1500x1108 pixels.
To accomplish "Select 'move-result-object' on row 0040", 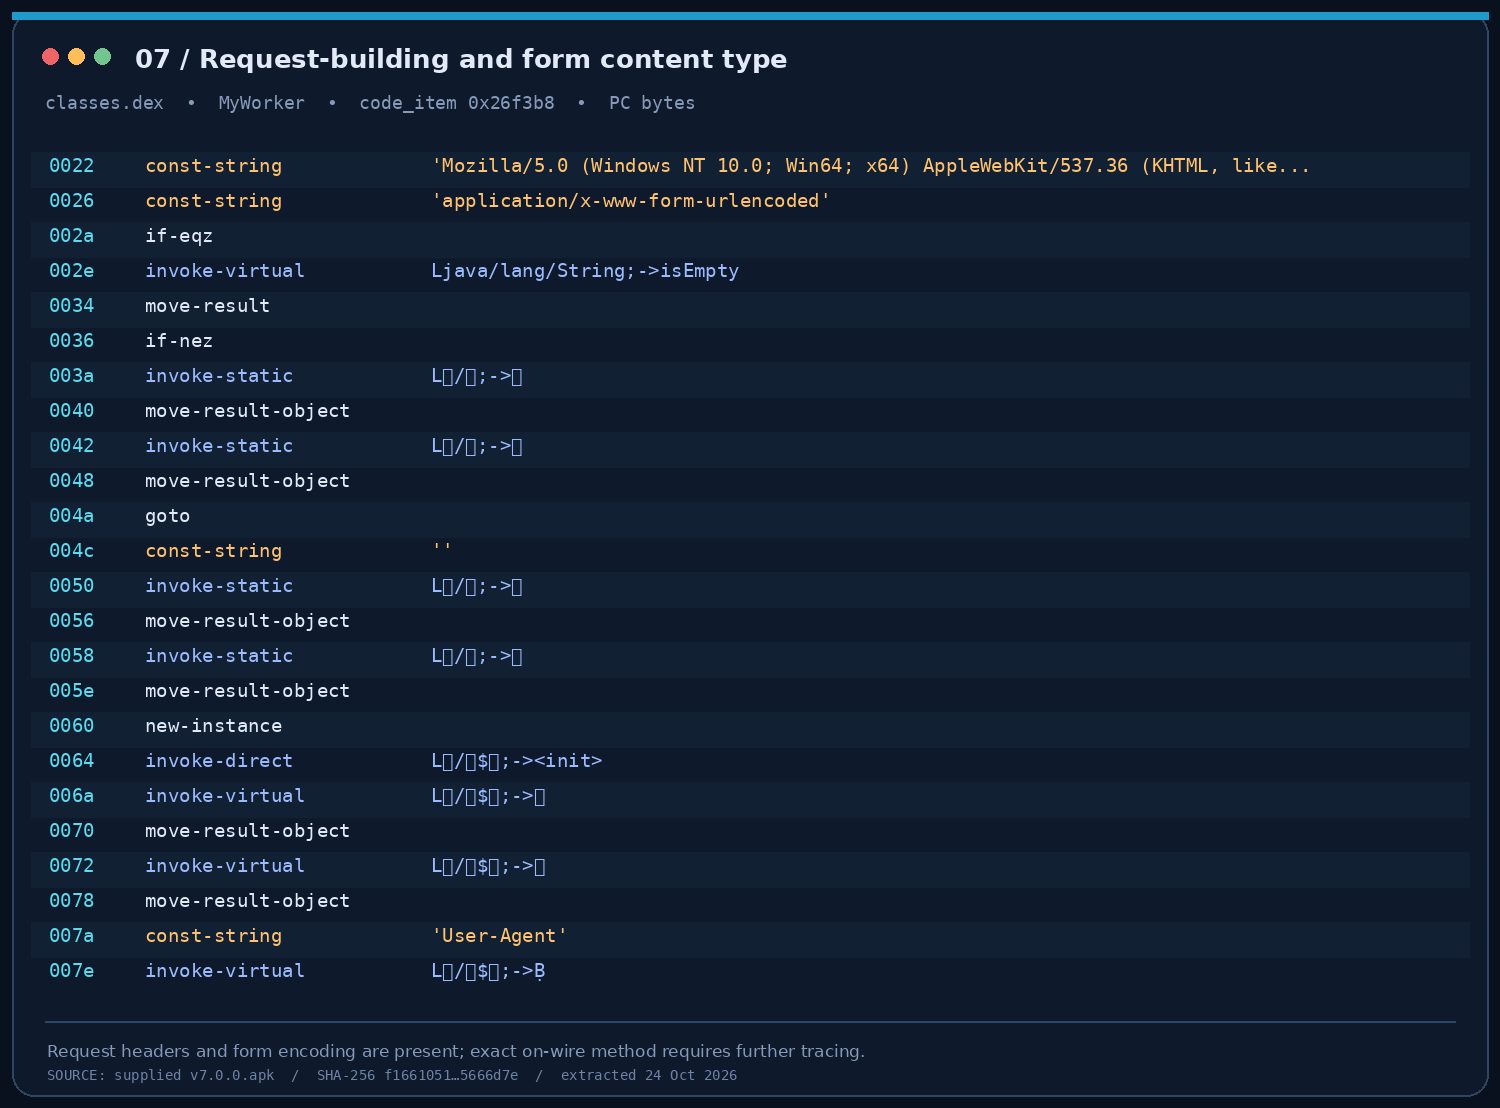I will 248,411.
